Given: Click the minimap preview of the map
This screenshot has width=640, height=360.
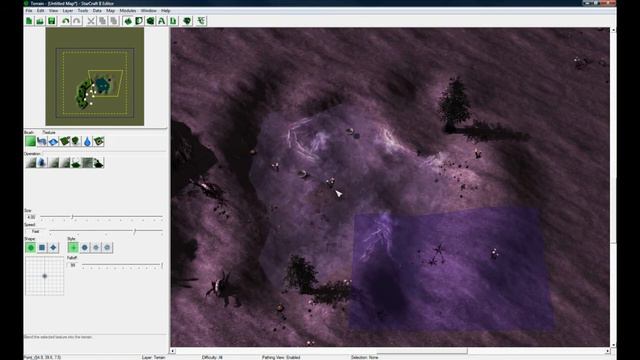Looking at the screenshot, I should tap(95, 77).
